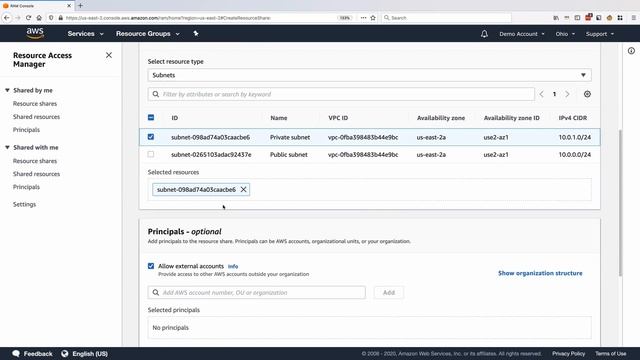Click the browser forward arrow
This screenshot has width=640, height=360.
pyautogui.click(x=17, y=18)
